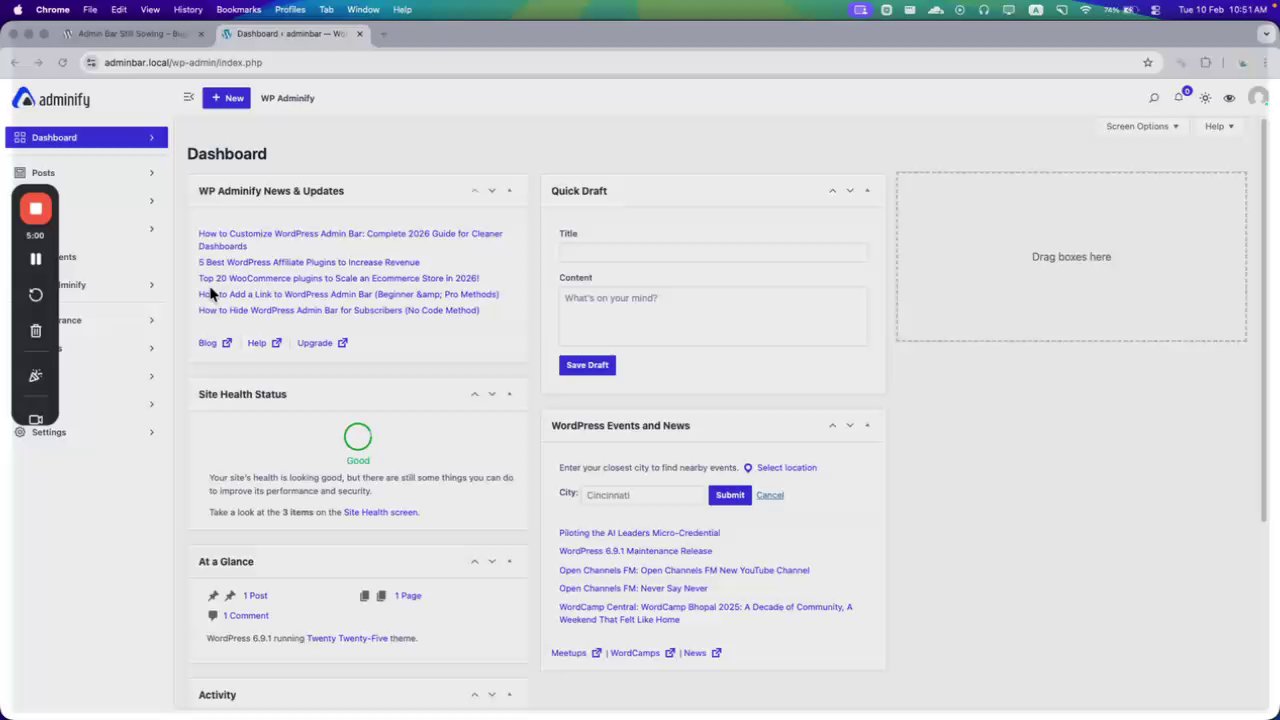This screenshot has width=1280, height=720.
Task: Click the What's on your mind content box
Action: click(x=713, y=316)
